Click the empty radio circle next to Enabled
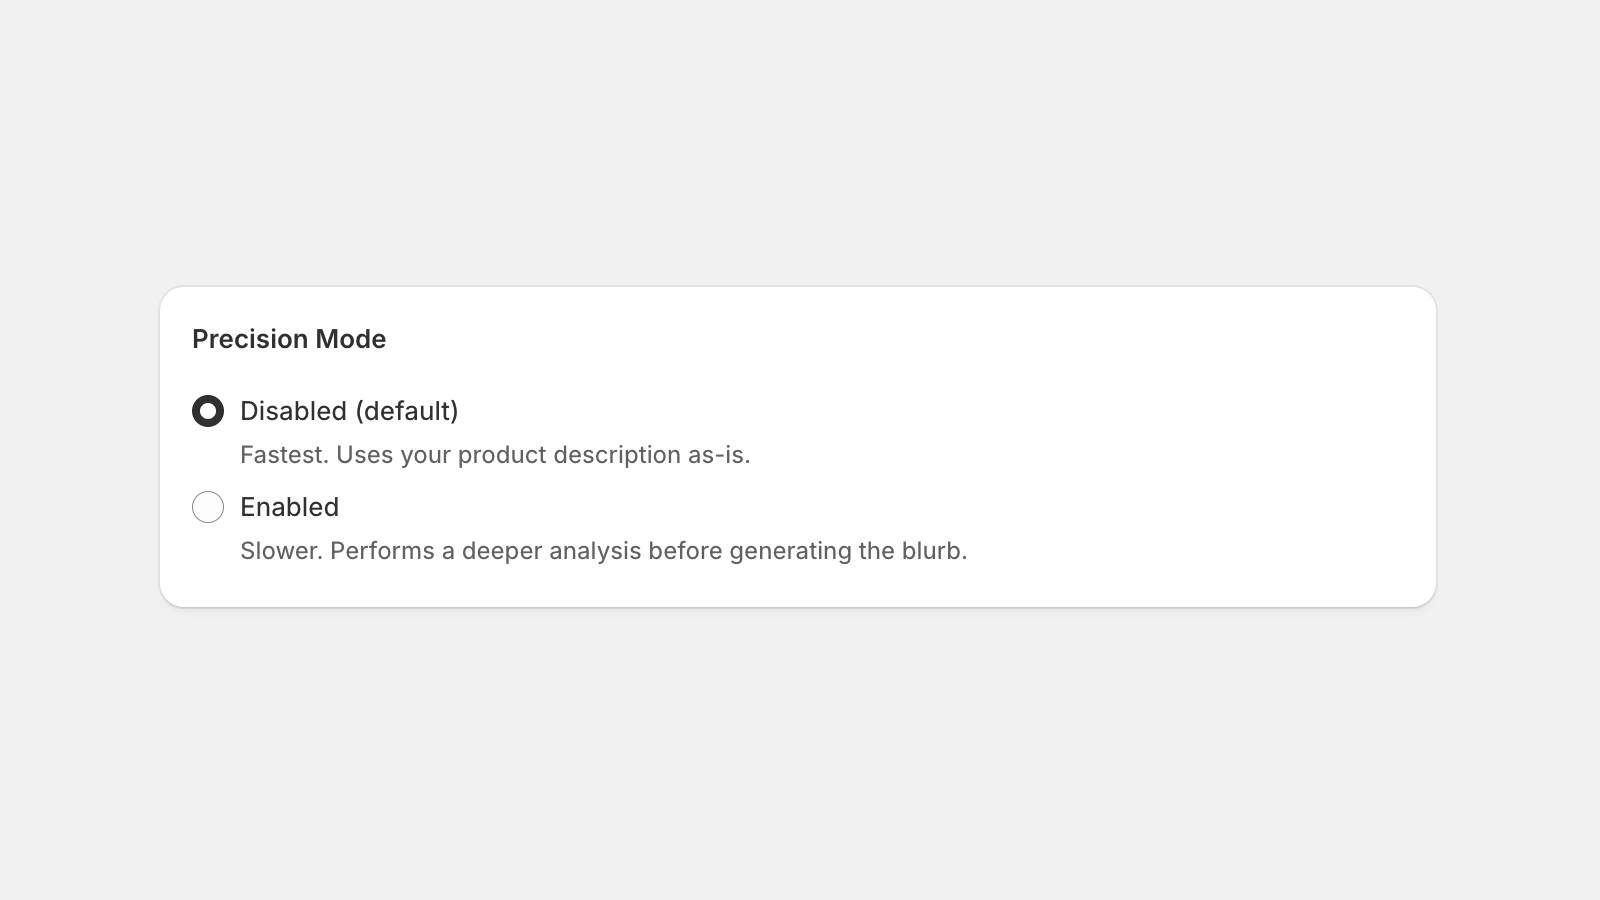Image resolution: width=1600 pixels, height=900 pixels. pos(208,507)
